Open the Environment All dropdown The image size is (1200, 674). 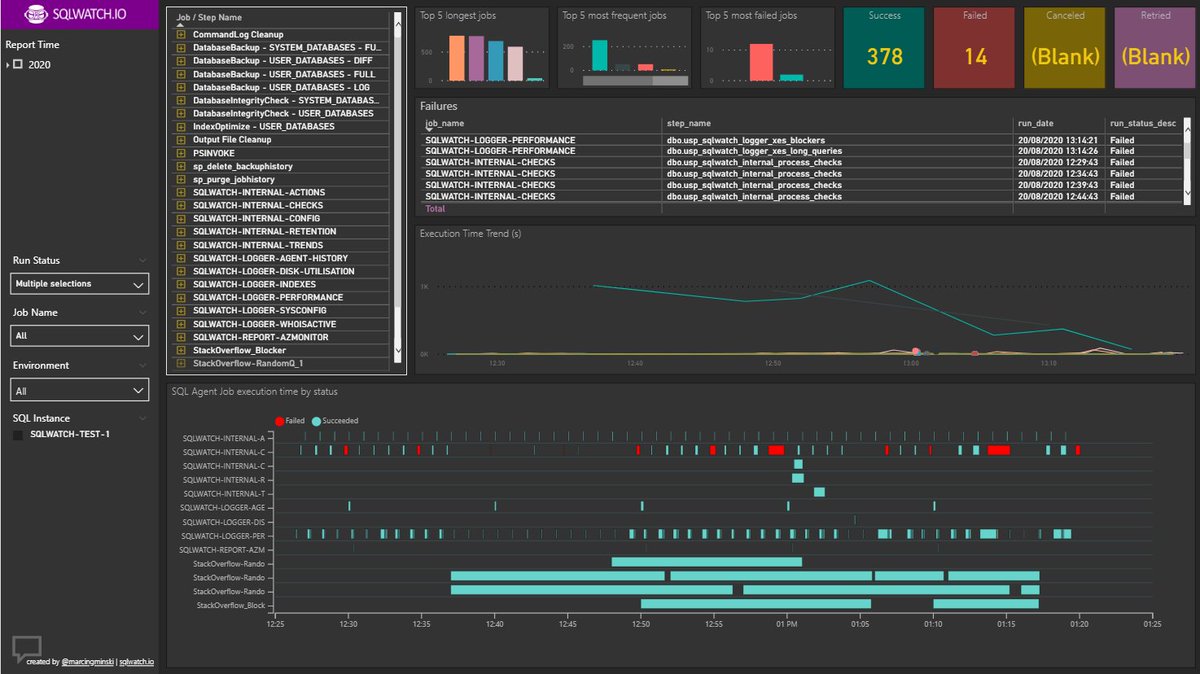click(80, 391)
